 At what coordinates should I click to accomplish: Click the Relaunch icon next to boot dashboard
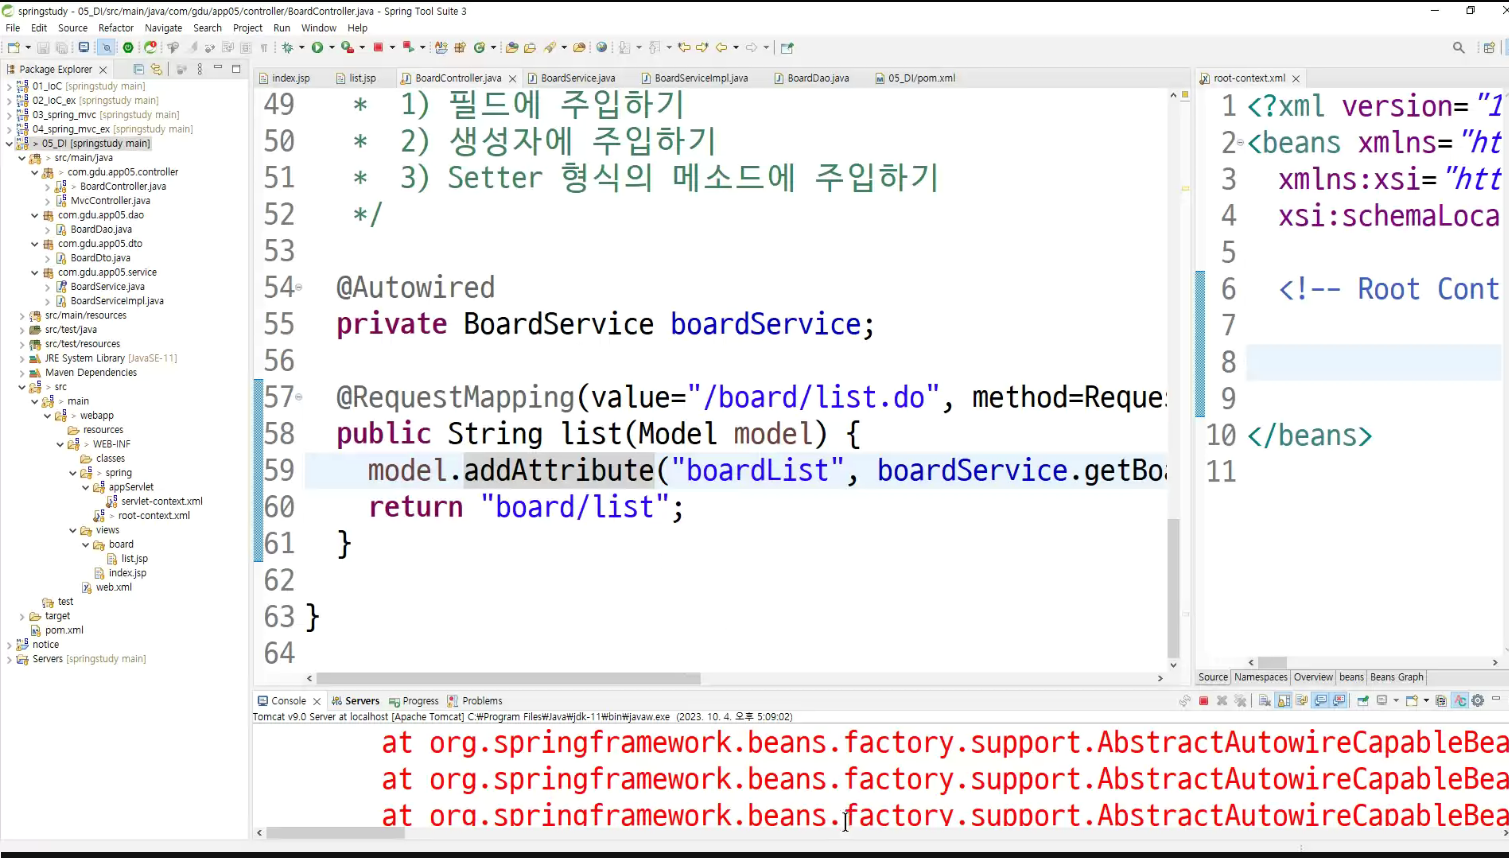click(x=150, y=47)
